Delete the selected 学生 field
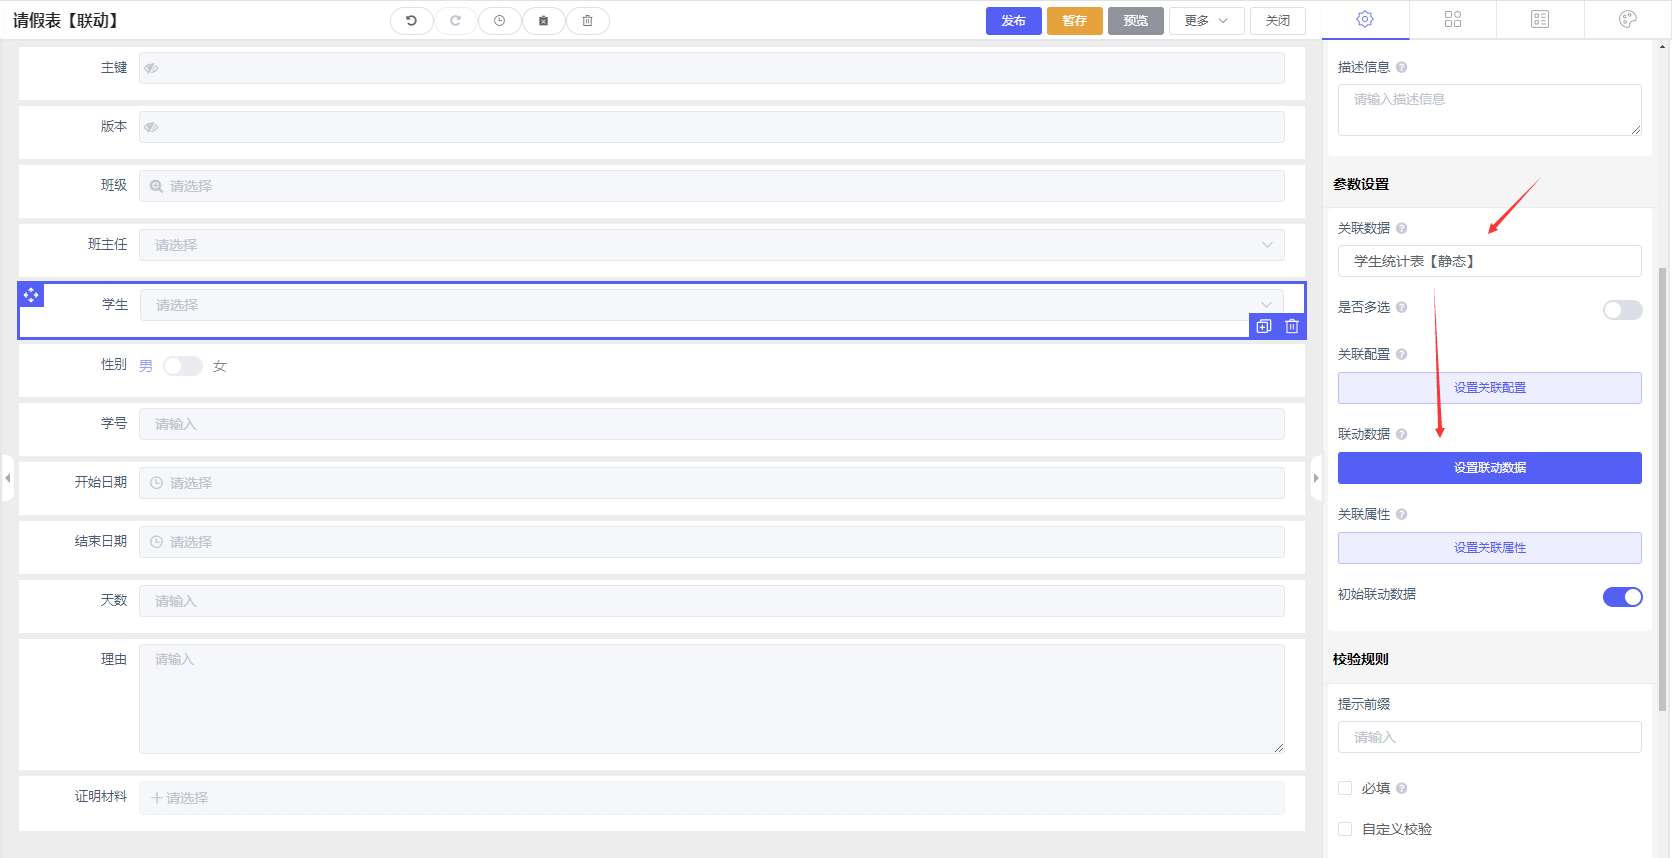Image resolution: width=1672 pixels, height=858 pixels. click(1292, 326)
